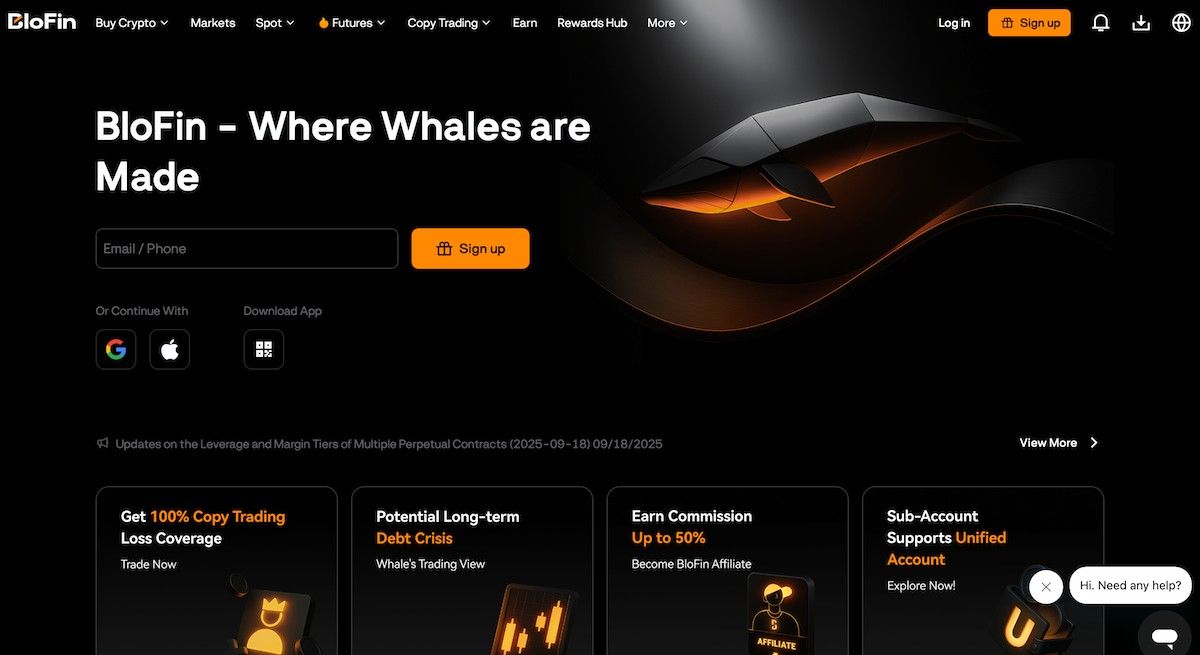Continue with Apple icon

tap(170, 349)
